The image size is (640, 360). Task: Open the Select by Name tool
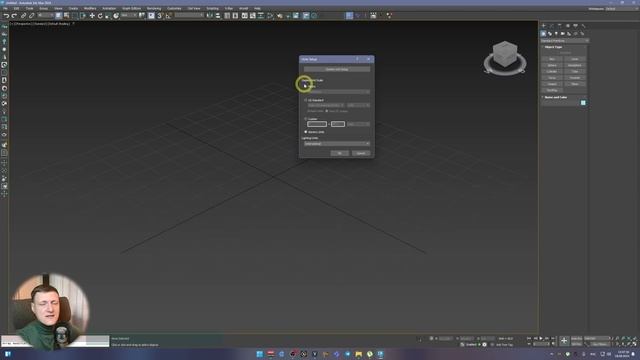[x=67, y=16]
